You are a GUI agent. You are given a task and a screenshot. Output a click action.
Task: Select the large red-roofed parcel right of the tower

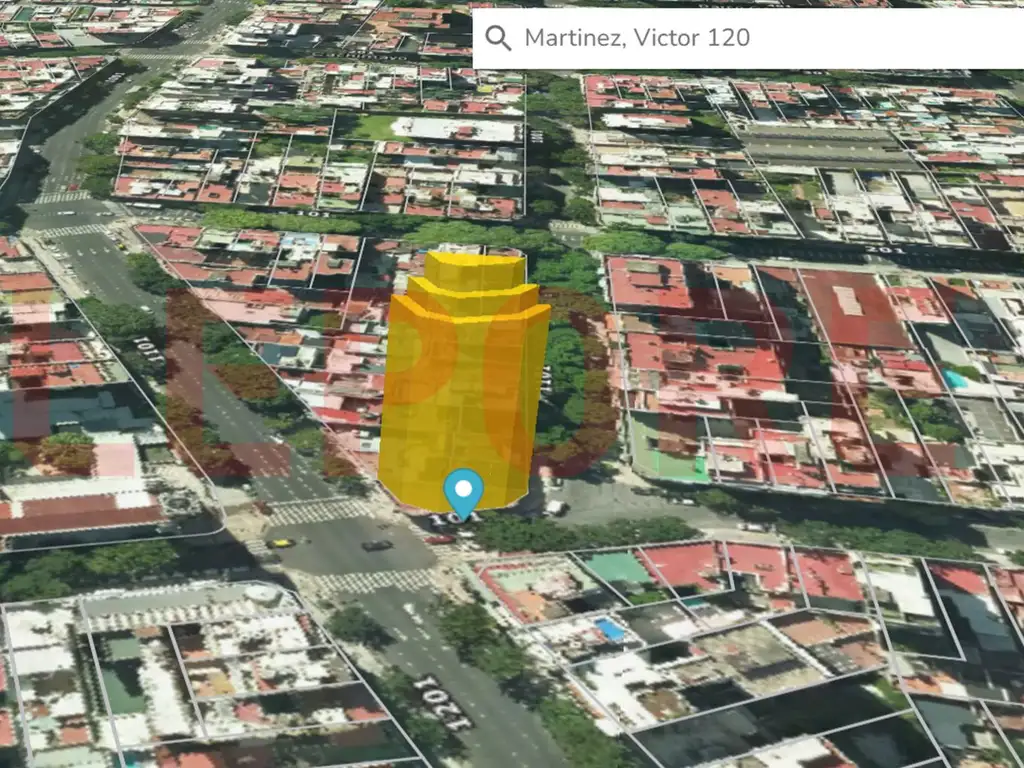click(850, 310)
